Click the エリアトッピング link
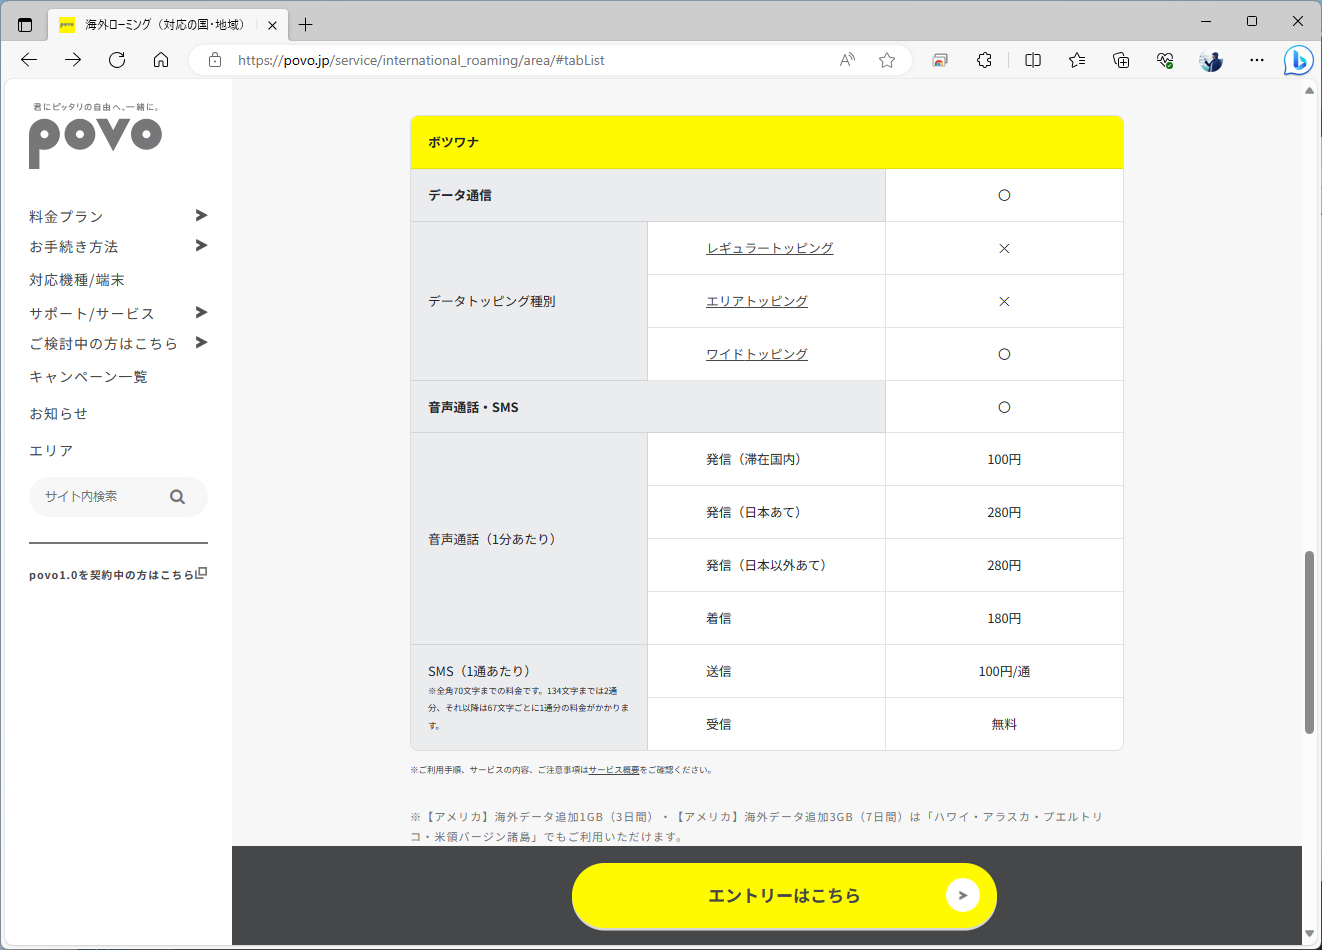The width and height of the screenshot is (1322, 950). pyautogui.click(x=757, y=301)
